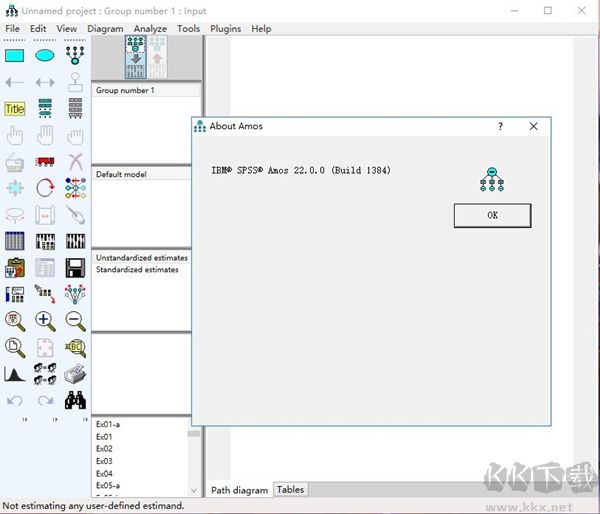Click the print diagram printer icon
The image size is (600, 514).
click(75, 374)
